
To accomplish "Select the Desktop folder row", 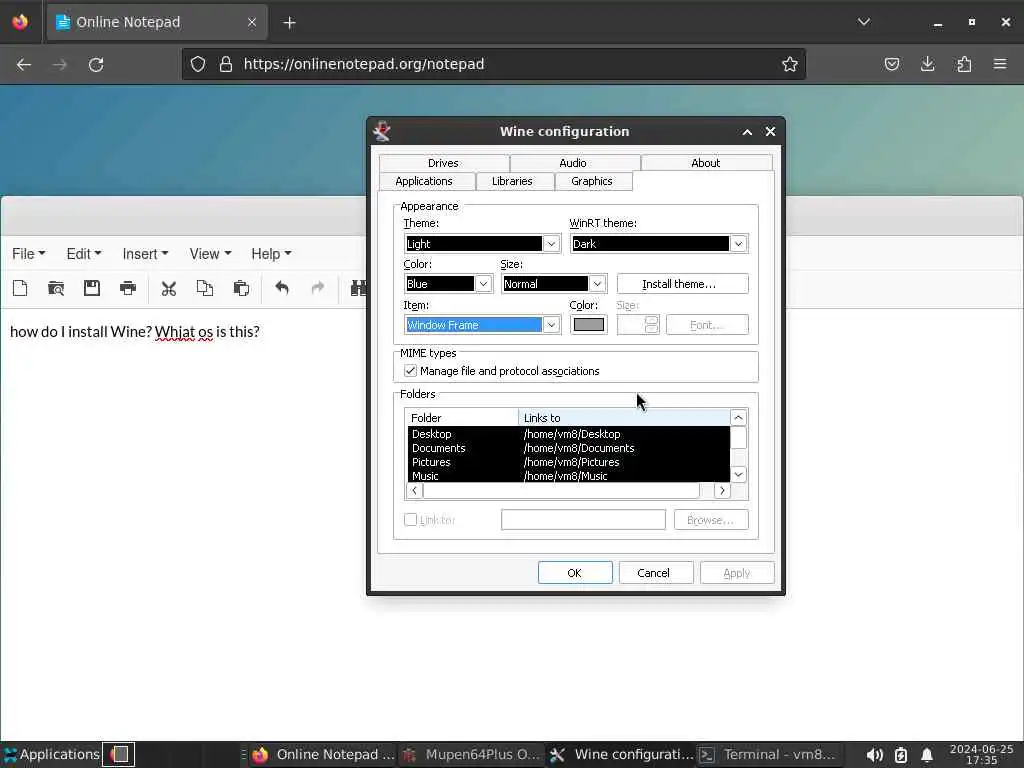I will (x=568, y=434).
